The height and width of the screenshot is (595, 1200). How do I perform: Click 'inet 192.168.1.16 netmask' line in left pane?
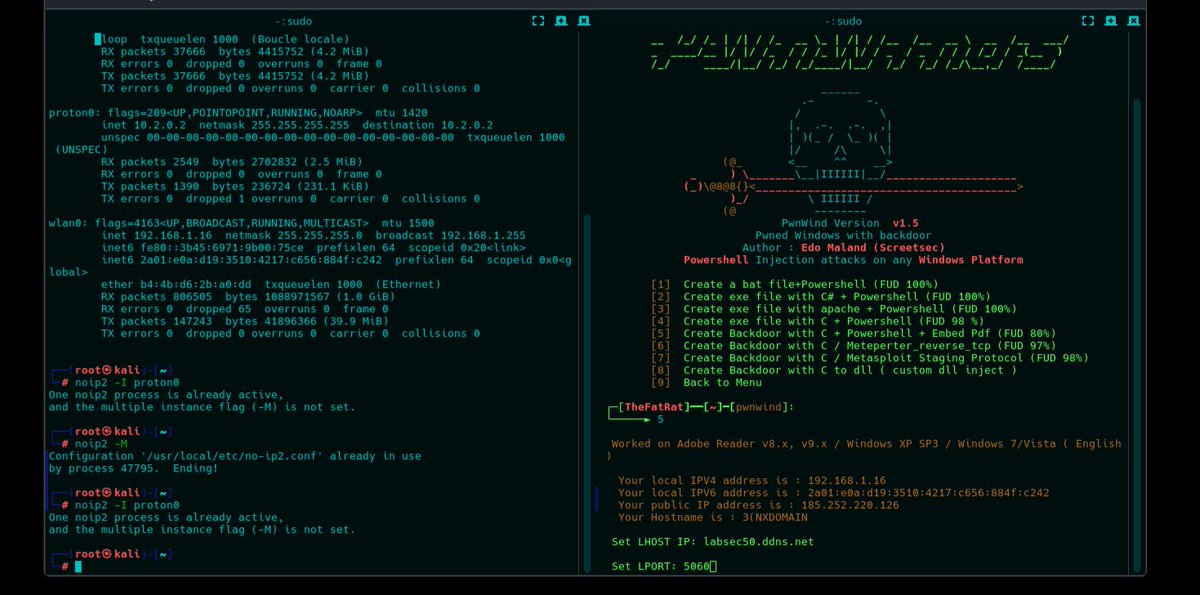coord(313,235)
